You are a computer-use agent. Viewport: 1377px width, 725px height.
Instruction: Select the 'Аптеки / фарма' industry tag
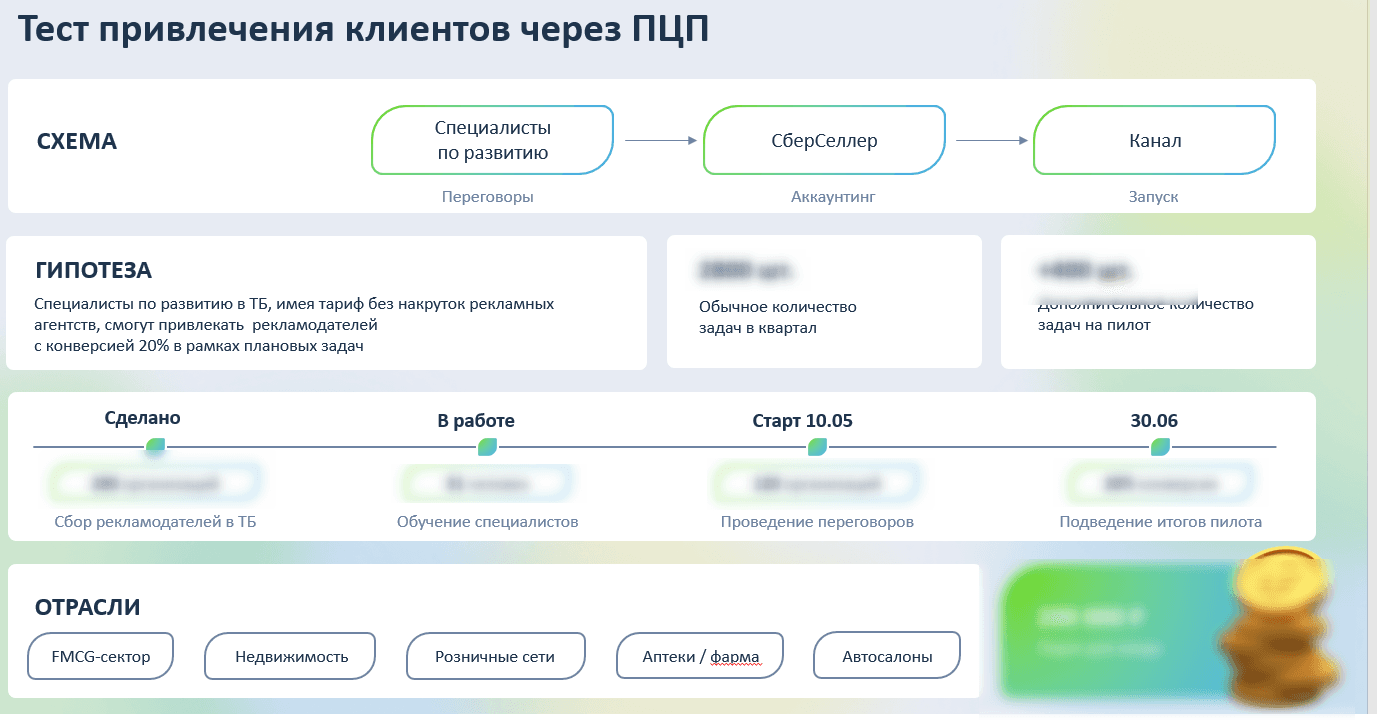700,656
